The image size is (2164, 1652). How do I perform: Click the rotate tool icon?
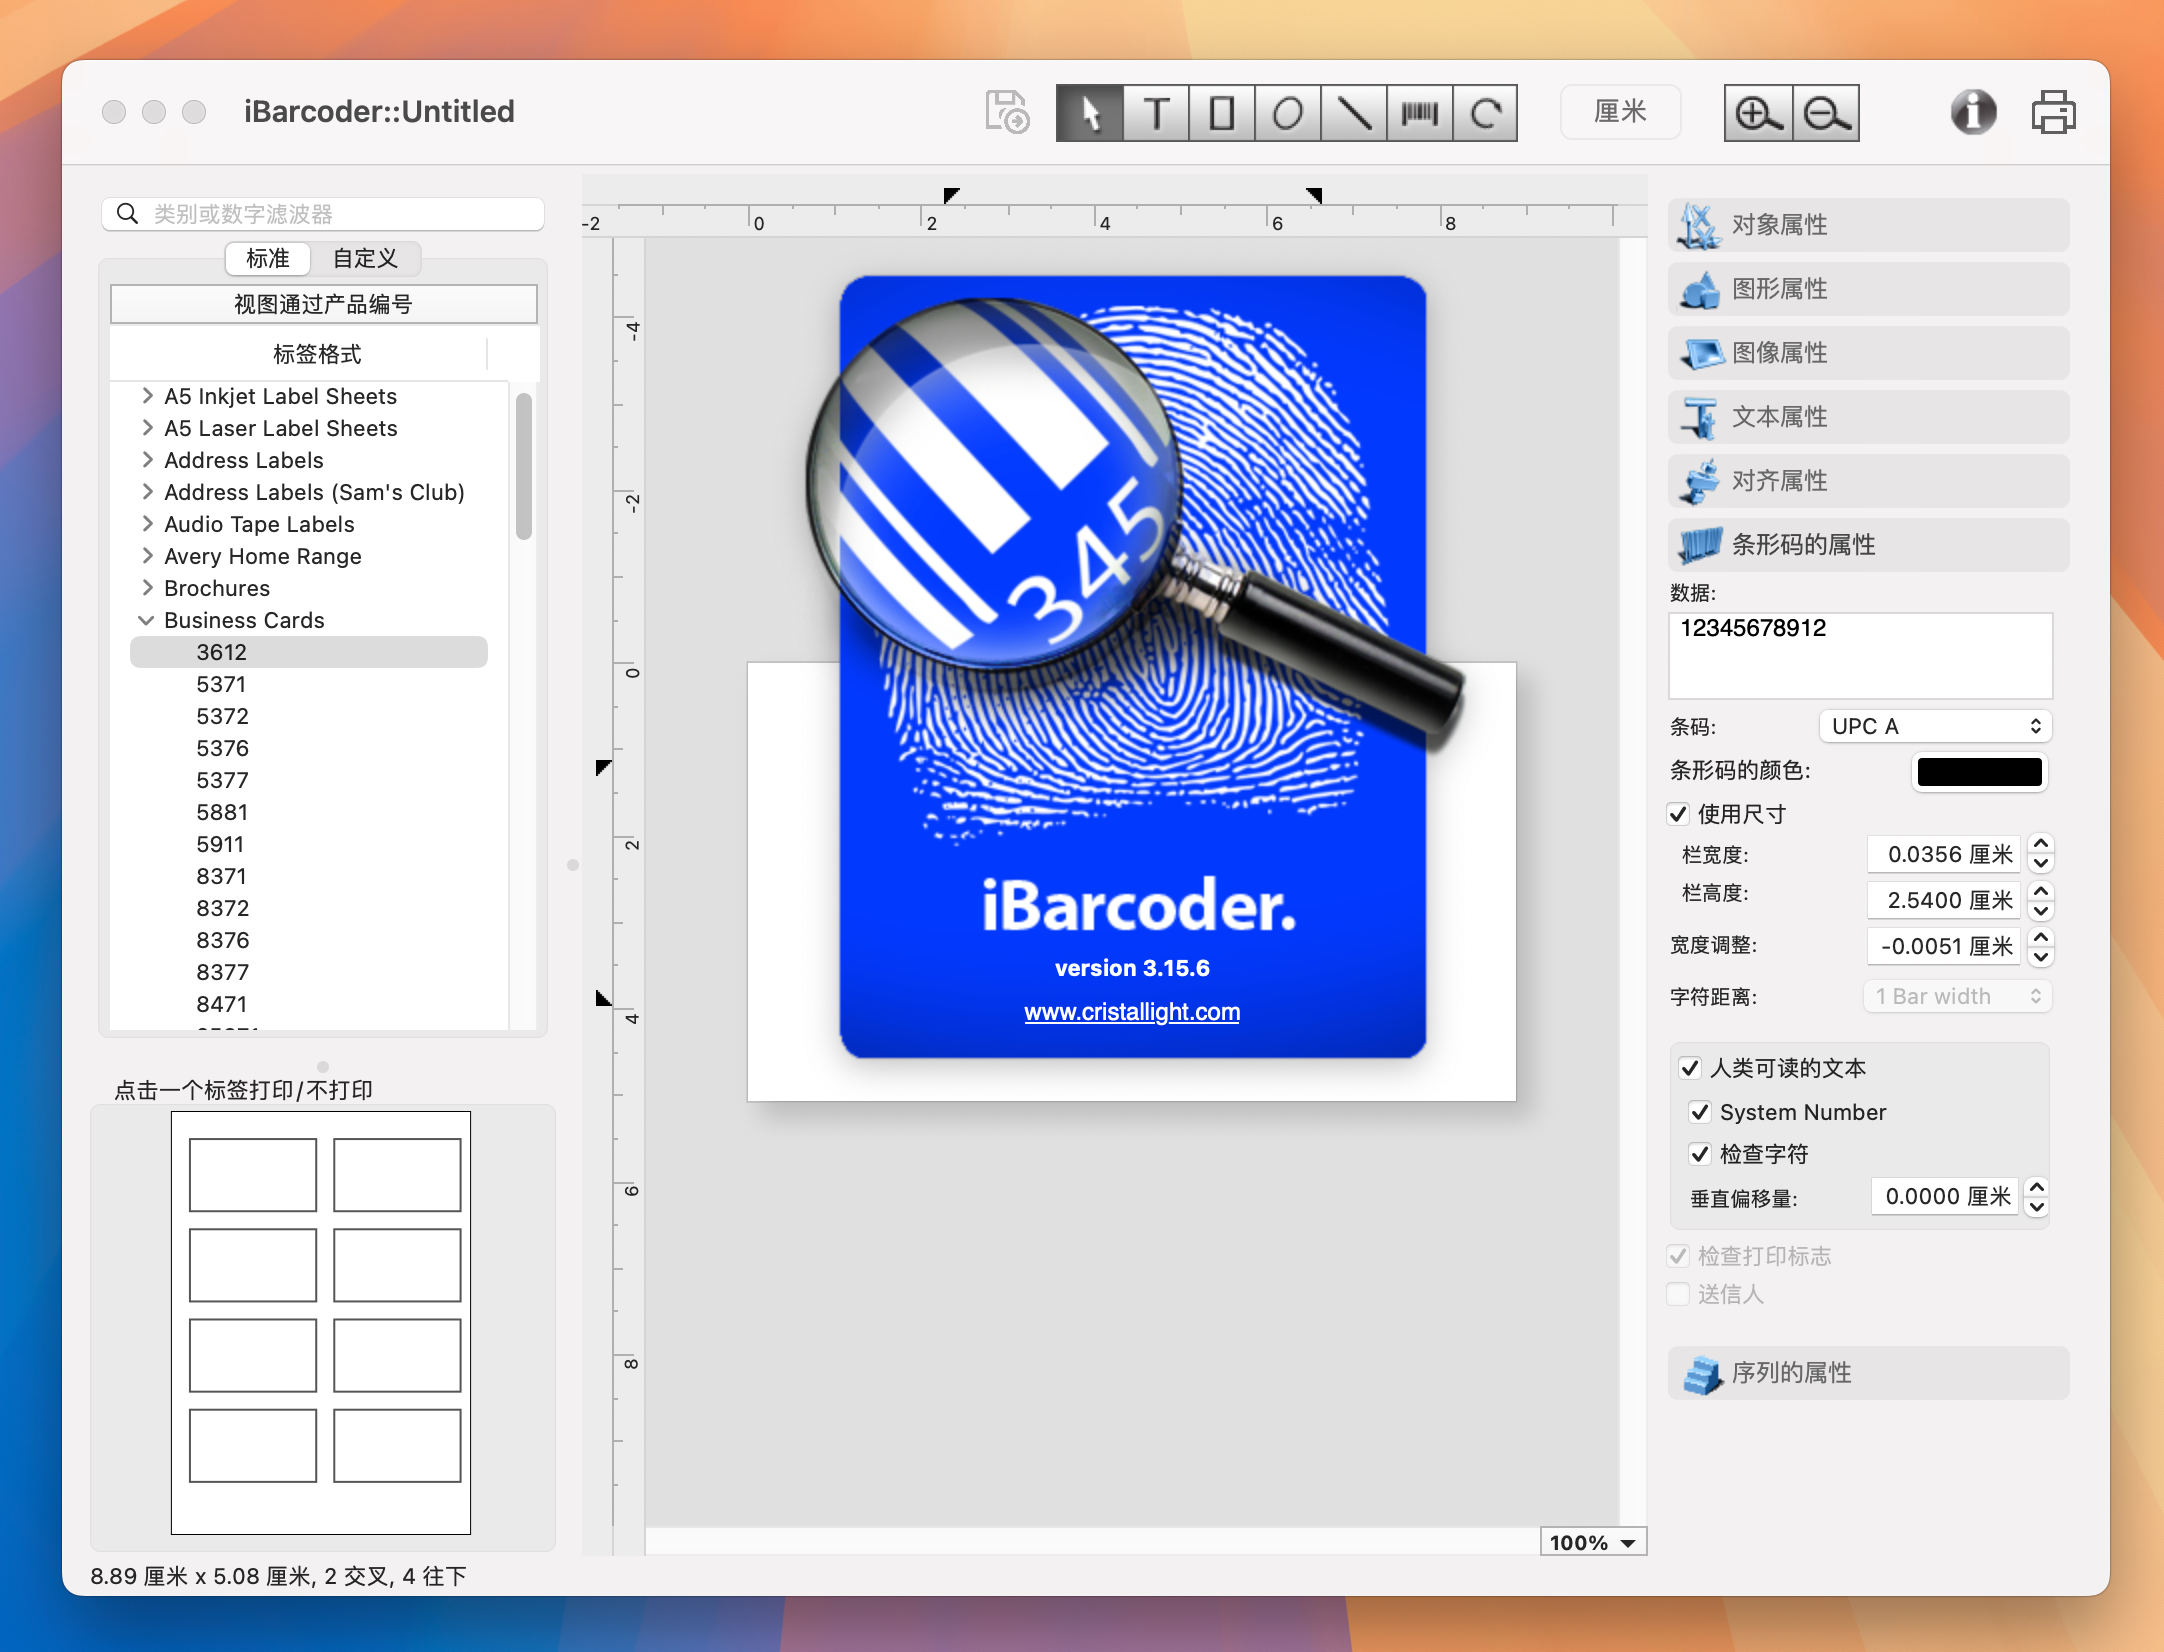pyautogui.click(x=1486, y=113)
